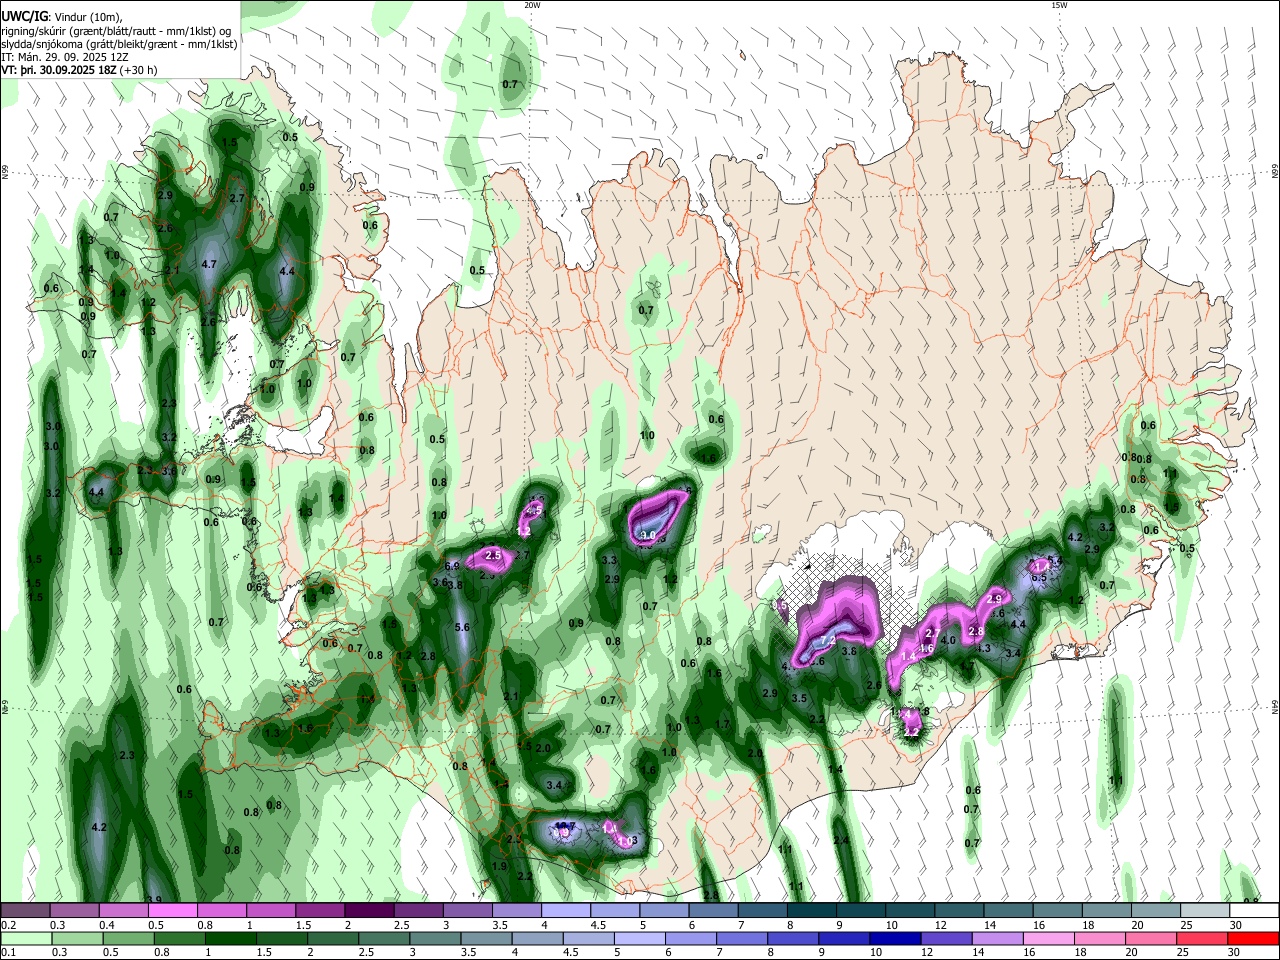Click the 'IT: Mán. 29. 09. 2025 12Z' line

click(65, 57)
